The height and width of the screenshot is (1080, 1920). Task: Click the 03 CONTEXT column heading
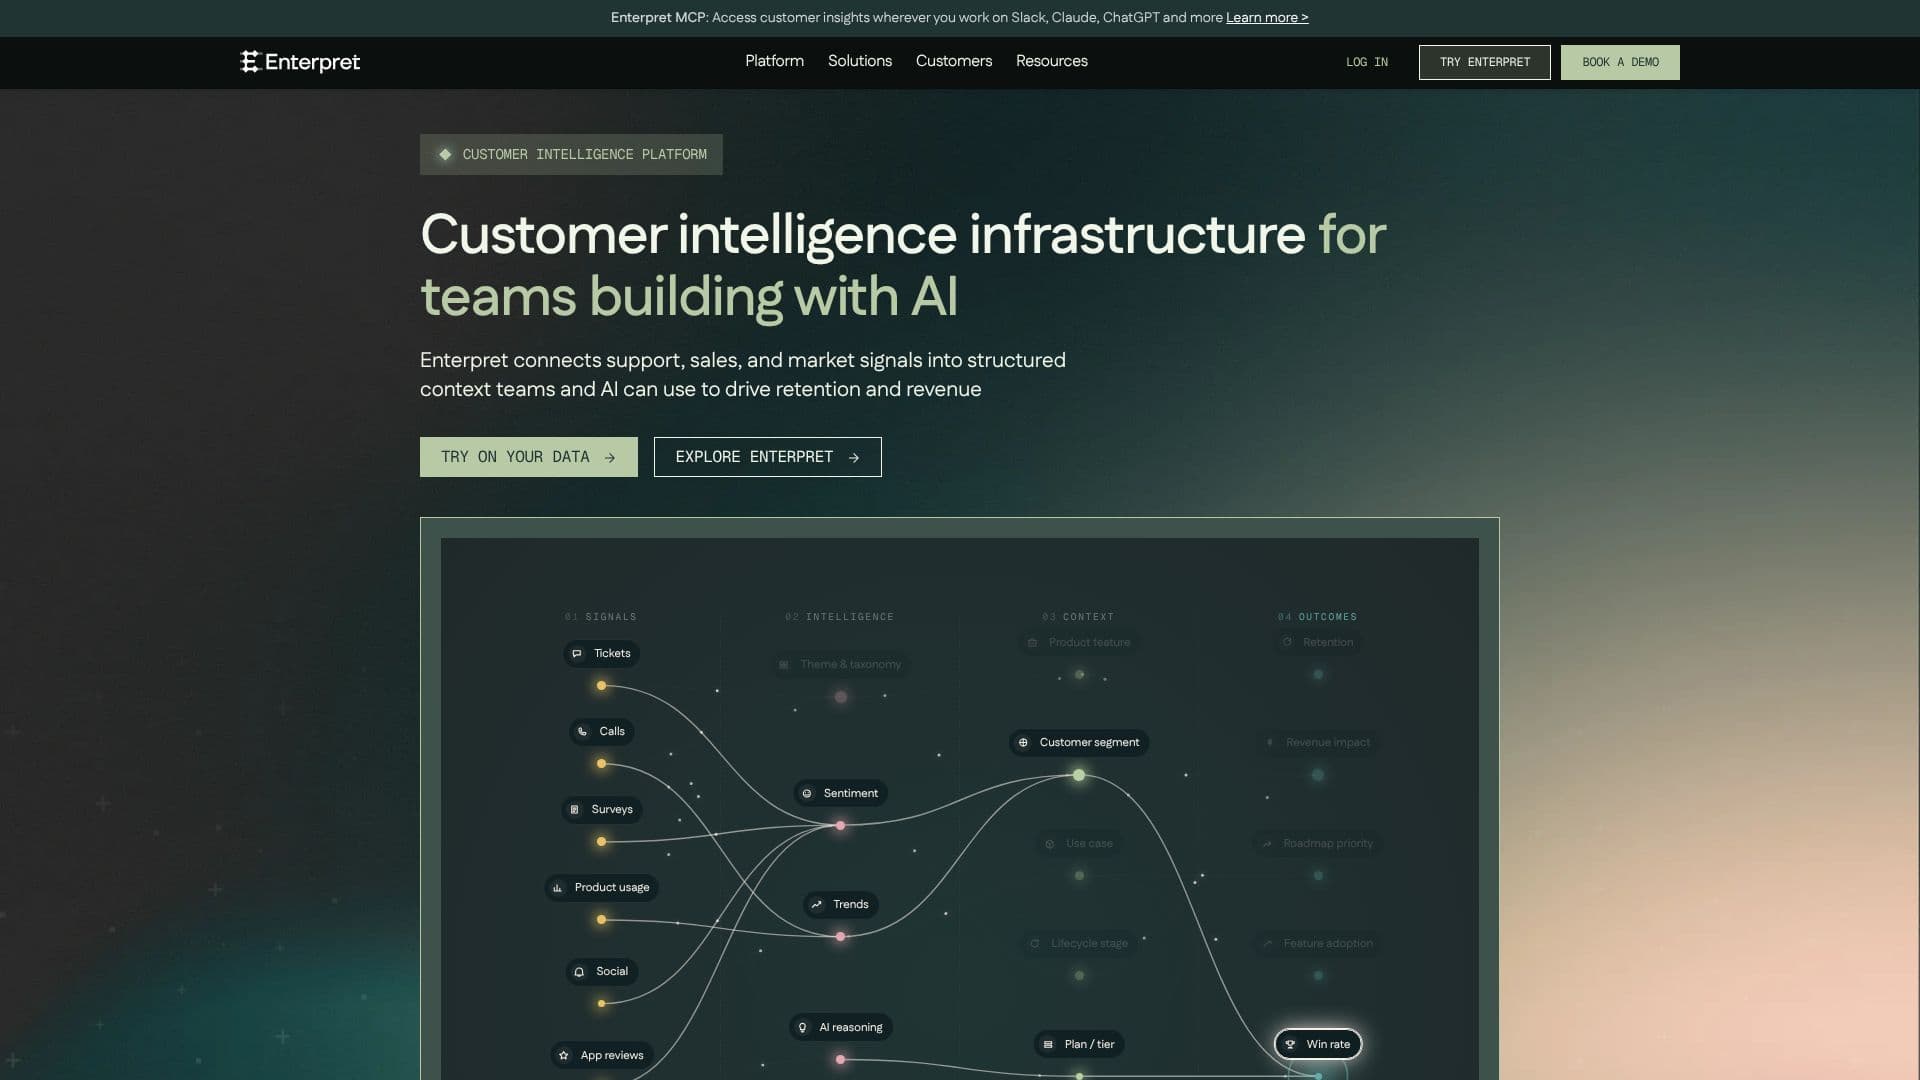(x=1078, y=617)
